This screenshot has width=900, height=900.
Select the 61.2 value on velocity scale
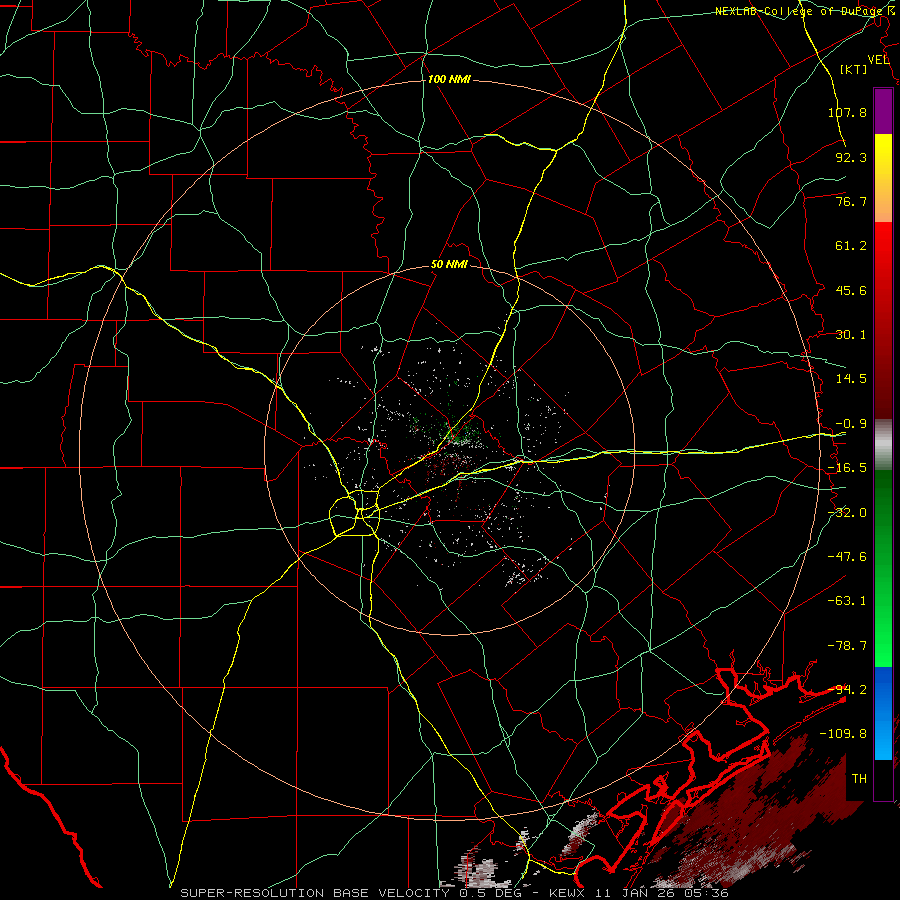point(851,246)
